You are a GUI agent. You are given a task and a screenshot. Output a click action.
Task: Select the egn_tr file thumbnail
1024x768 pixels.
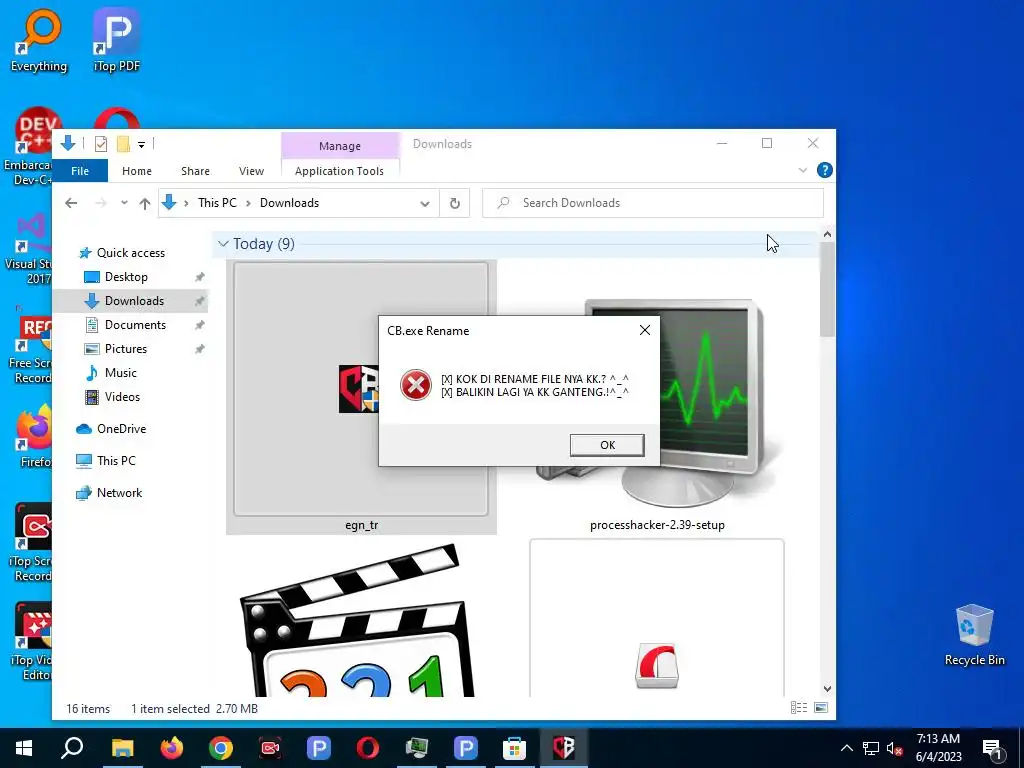(361, 397)
